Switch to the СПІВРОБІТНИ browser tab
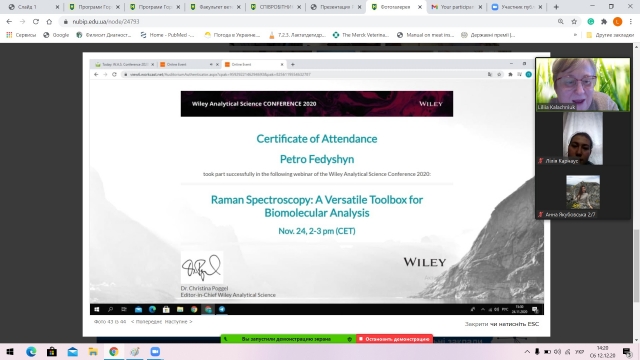This screenshot has height=360, width=640. 276,7
